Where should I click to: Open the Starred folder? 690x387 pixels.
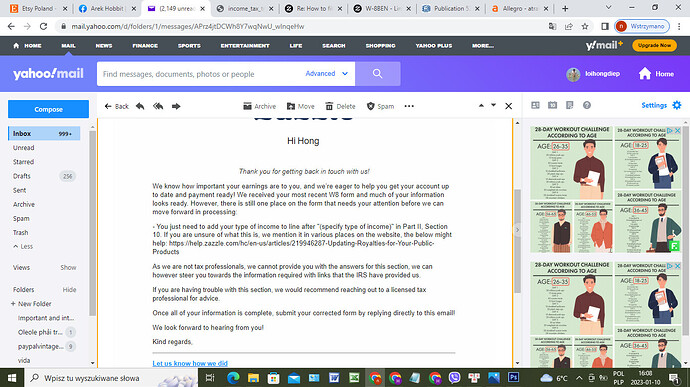click(x=23, y=162)
